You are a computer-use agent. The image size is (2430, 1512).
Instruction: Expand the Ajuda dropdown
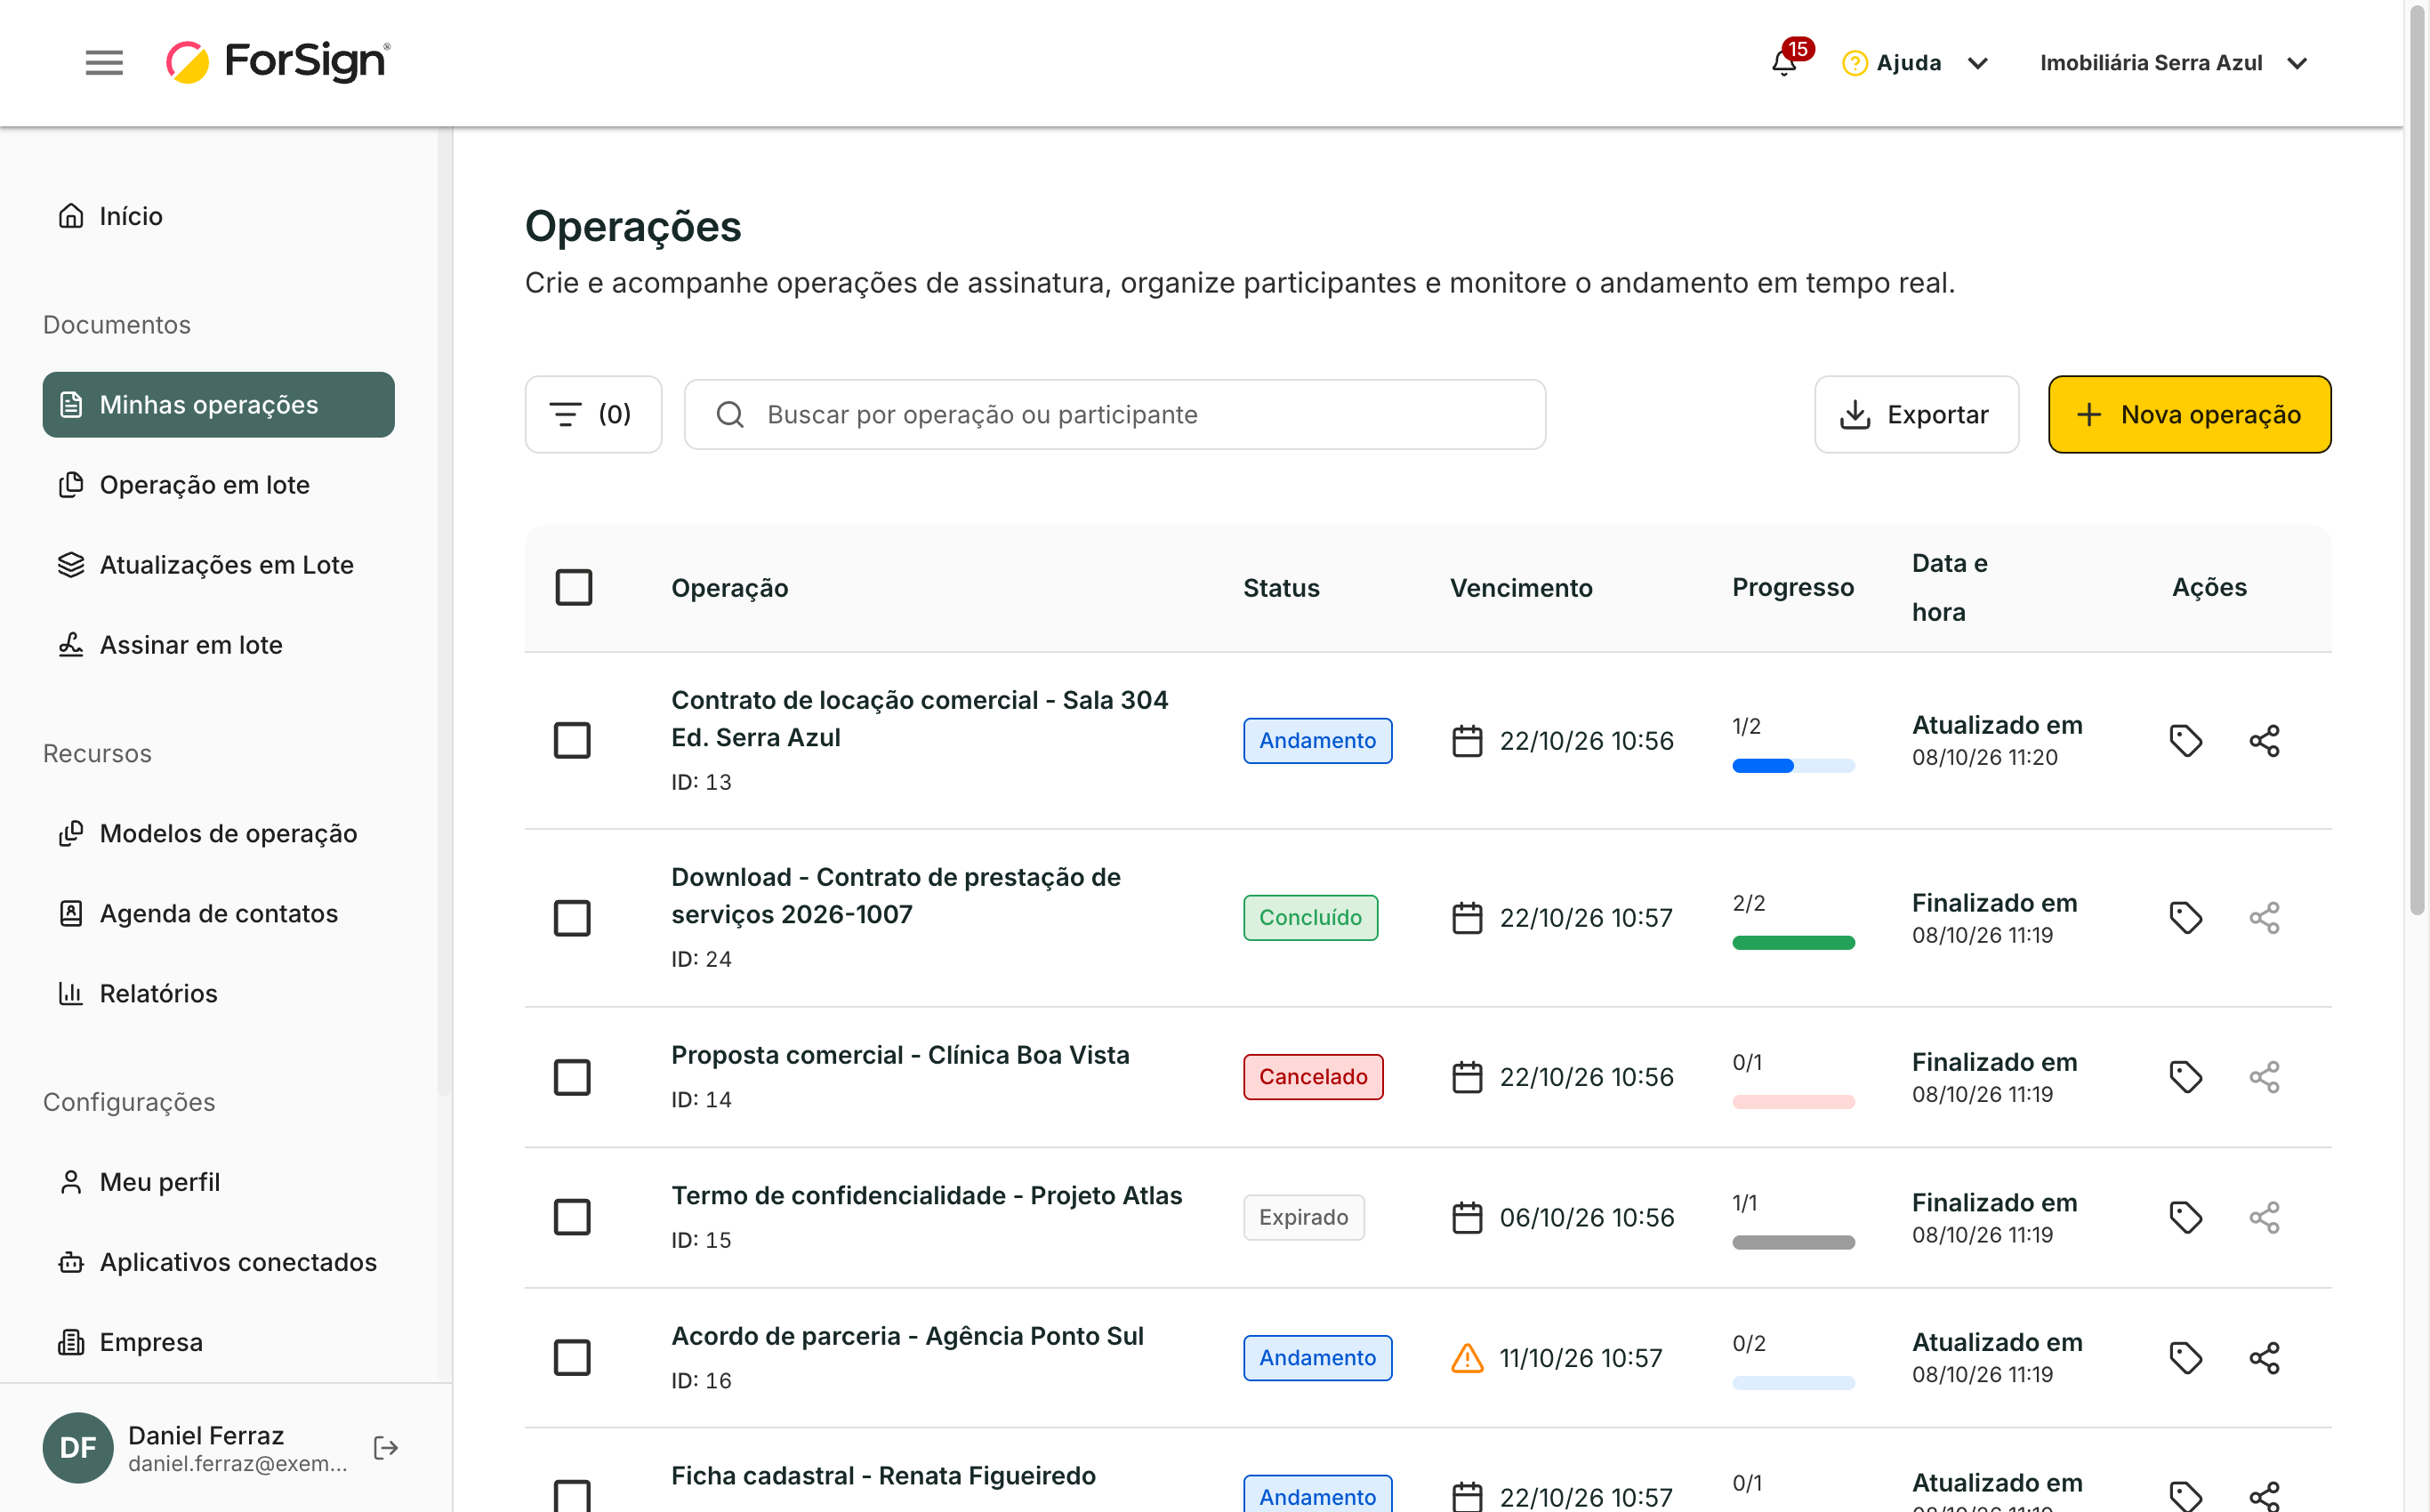1915,63
